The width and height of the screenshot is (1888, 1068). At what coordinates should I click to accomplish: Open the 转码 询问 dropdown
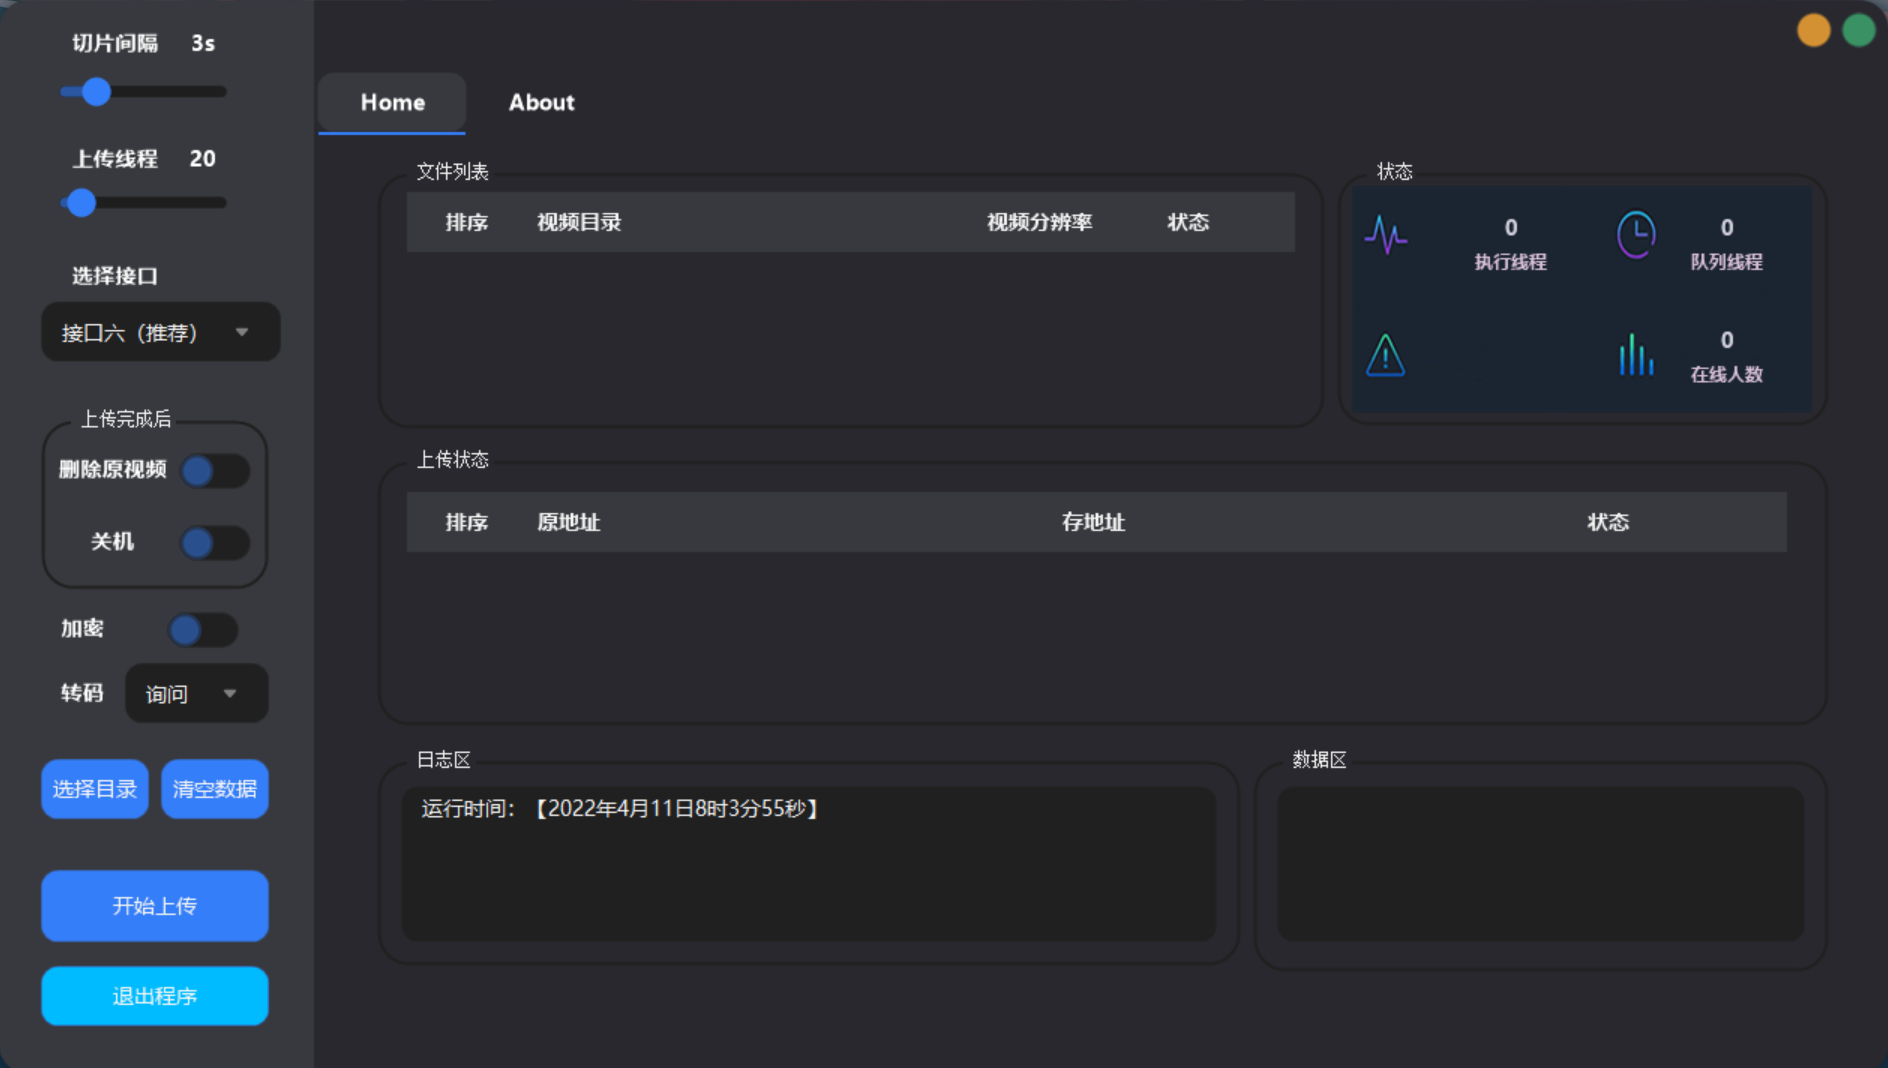point(196,693)
